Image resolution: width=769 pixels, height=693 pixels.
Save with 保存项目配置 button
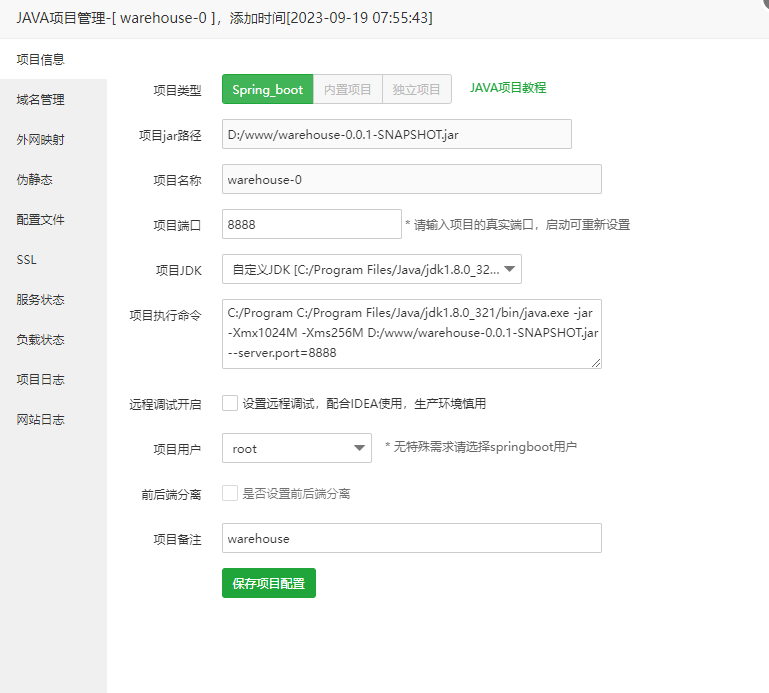coord(269,583)
